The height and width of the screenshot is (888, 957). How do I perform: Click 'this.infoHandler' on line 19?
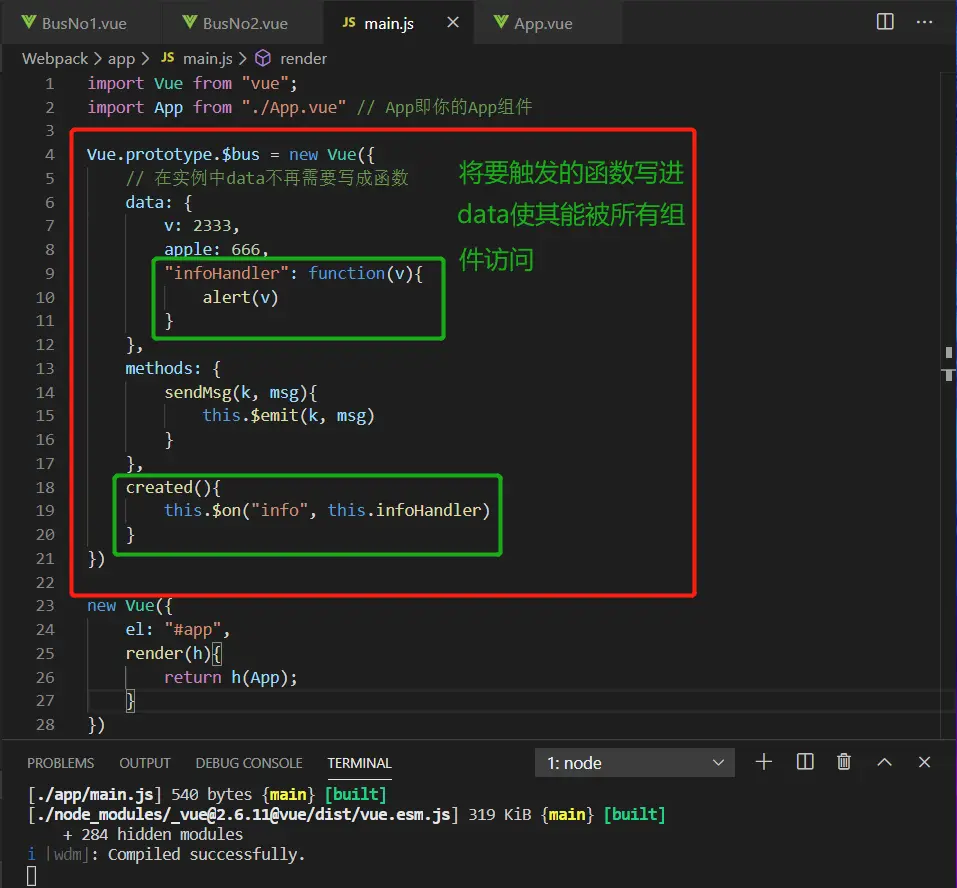point(404,510)
